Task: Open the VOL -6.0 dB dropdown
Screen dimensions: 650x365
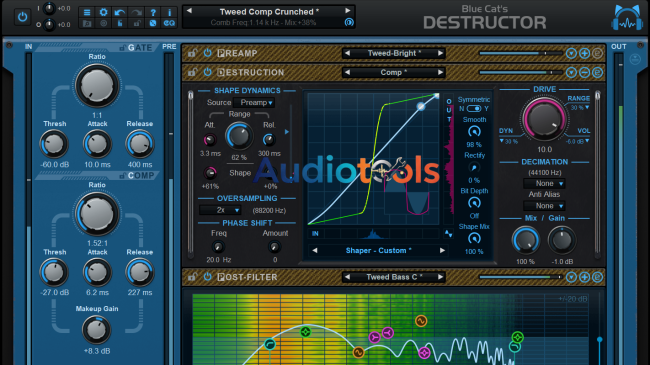Action: (578, 141)
